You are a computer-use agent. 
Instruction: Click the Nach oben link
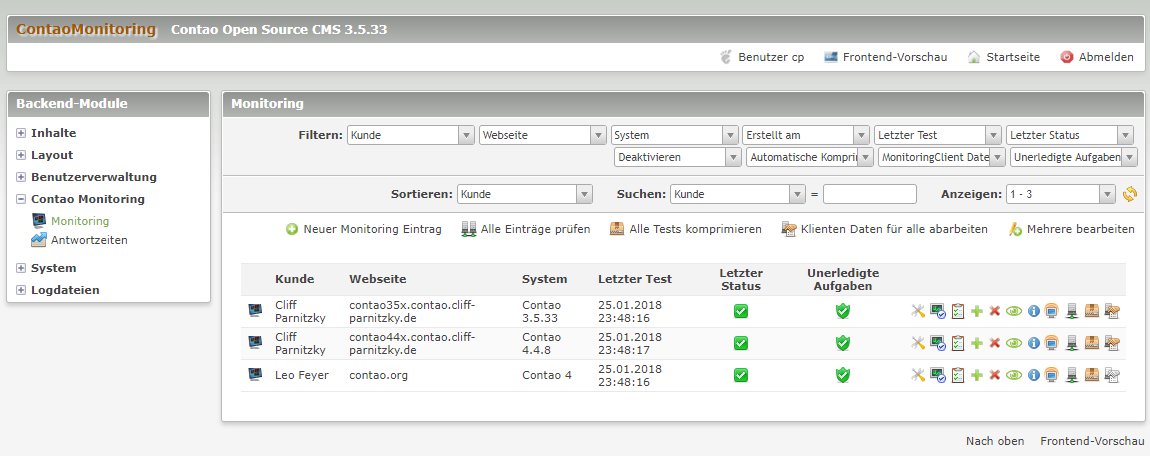point(995,441)
